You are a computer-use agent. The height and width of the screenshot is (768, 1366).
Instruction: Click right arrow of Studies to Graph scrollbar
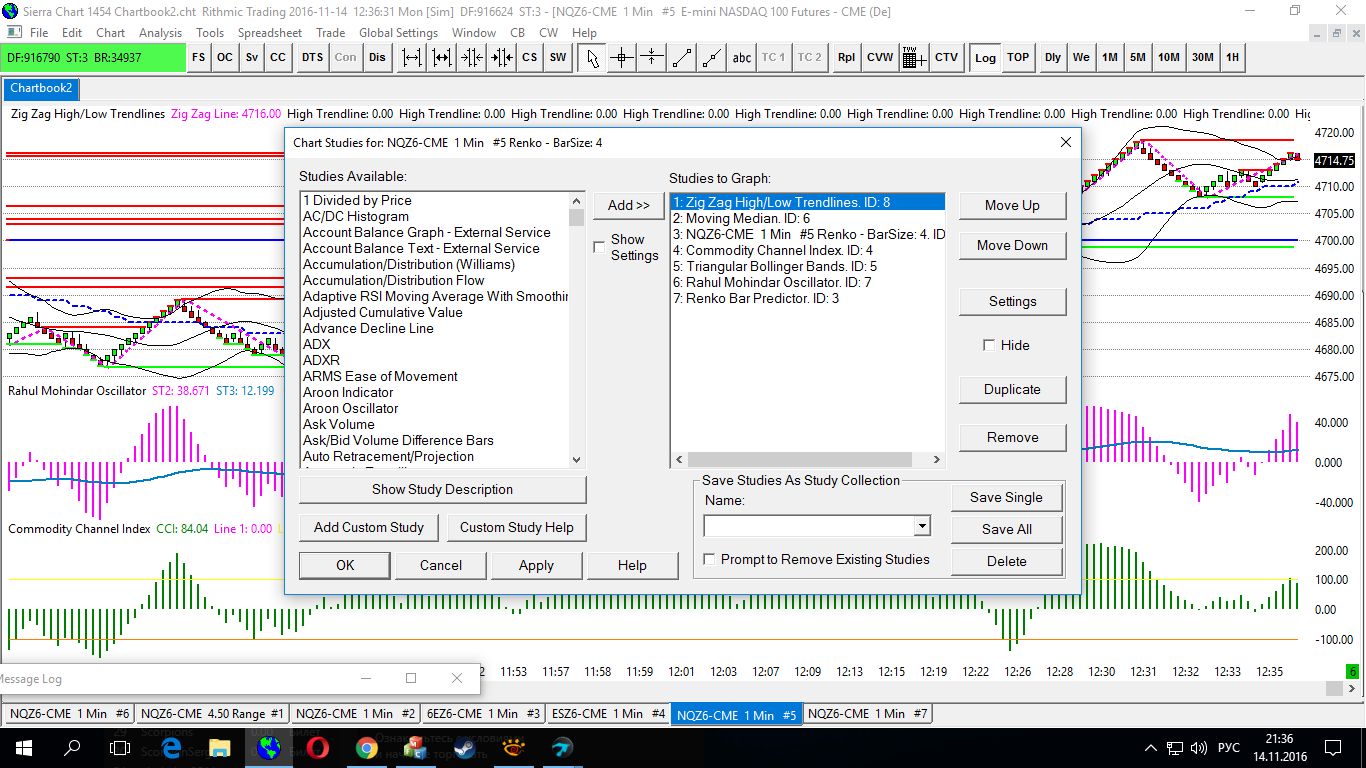(x=937, y=460)
